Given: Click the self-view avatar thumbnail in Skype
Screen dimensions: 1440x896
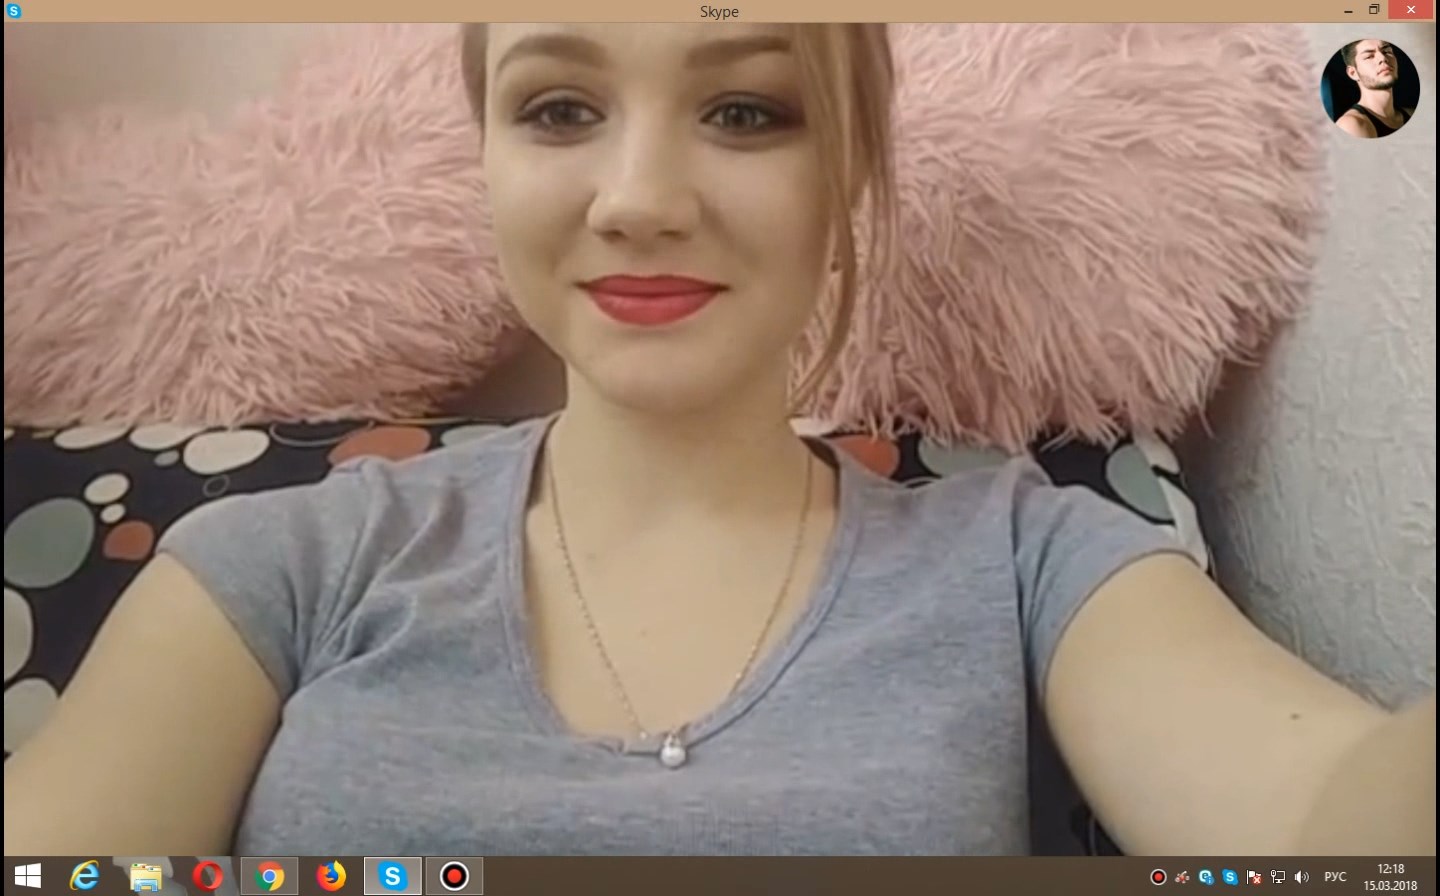Looking at the screenshot, I should [x=1370, y=88].
